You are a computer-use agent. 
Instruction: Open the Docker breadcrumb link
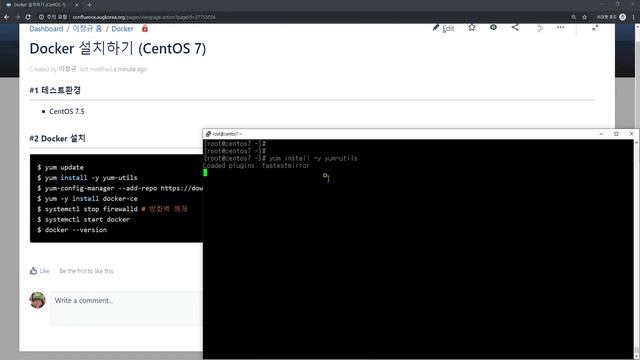(122, 29)
